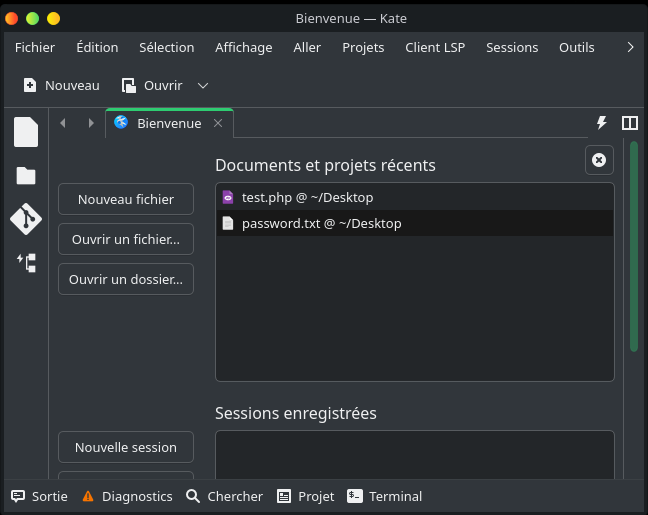
Task: Go to next tab arrow
Action: (91, 123)
